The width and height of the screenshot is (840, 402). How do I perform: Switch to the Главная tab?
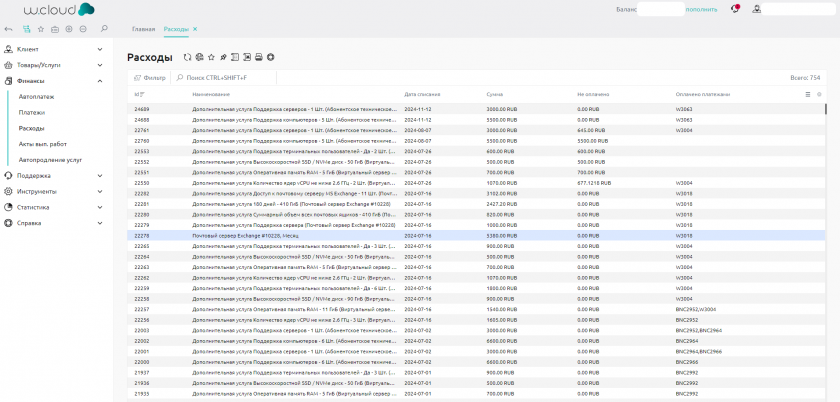click(x=143, y=30)
